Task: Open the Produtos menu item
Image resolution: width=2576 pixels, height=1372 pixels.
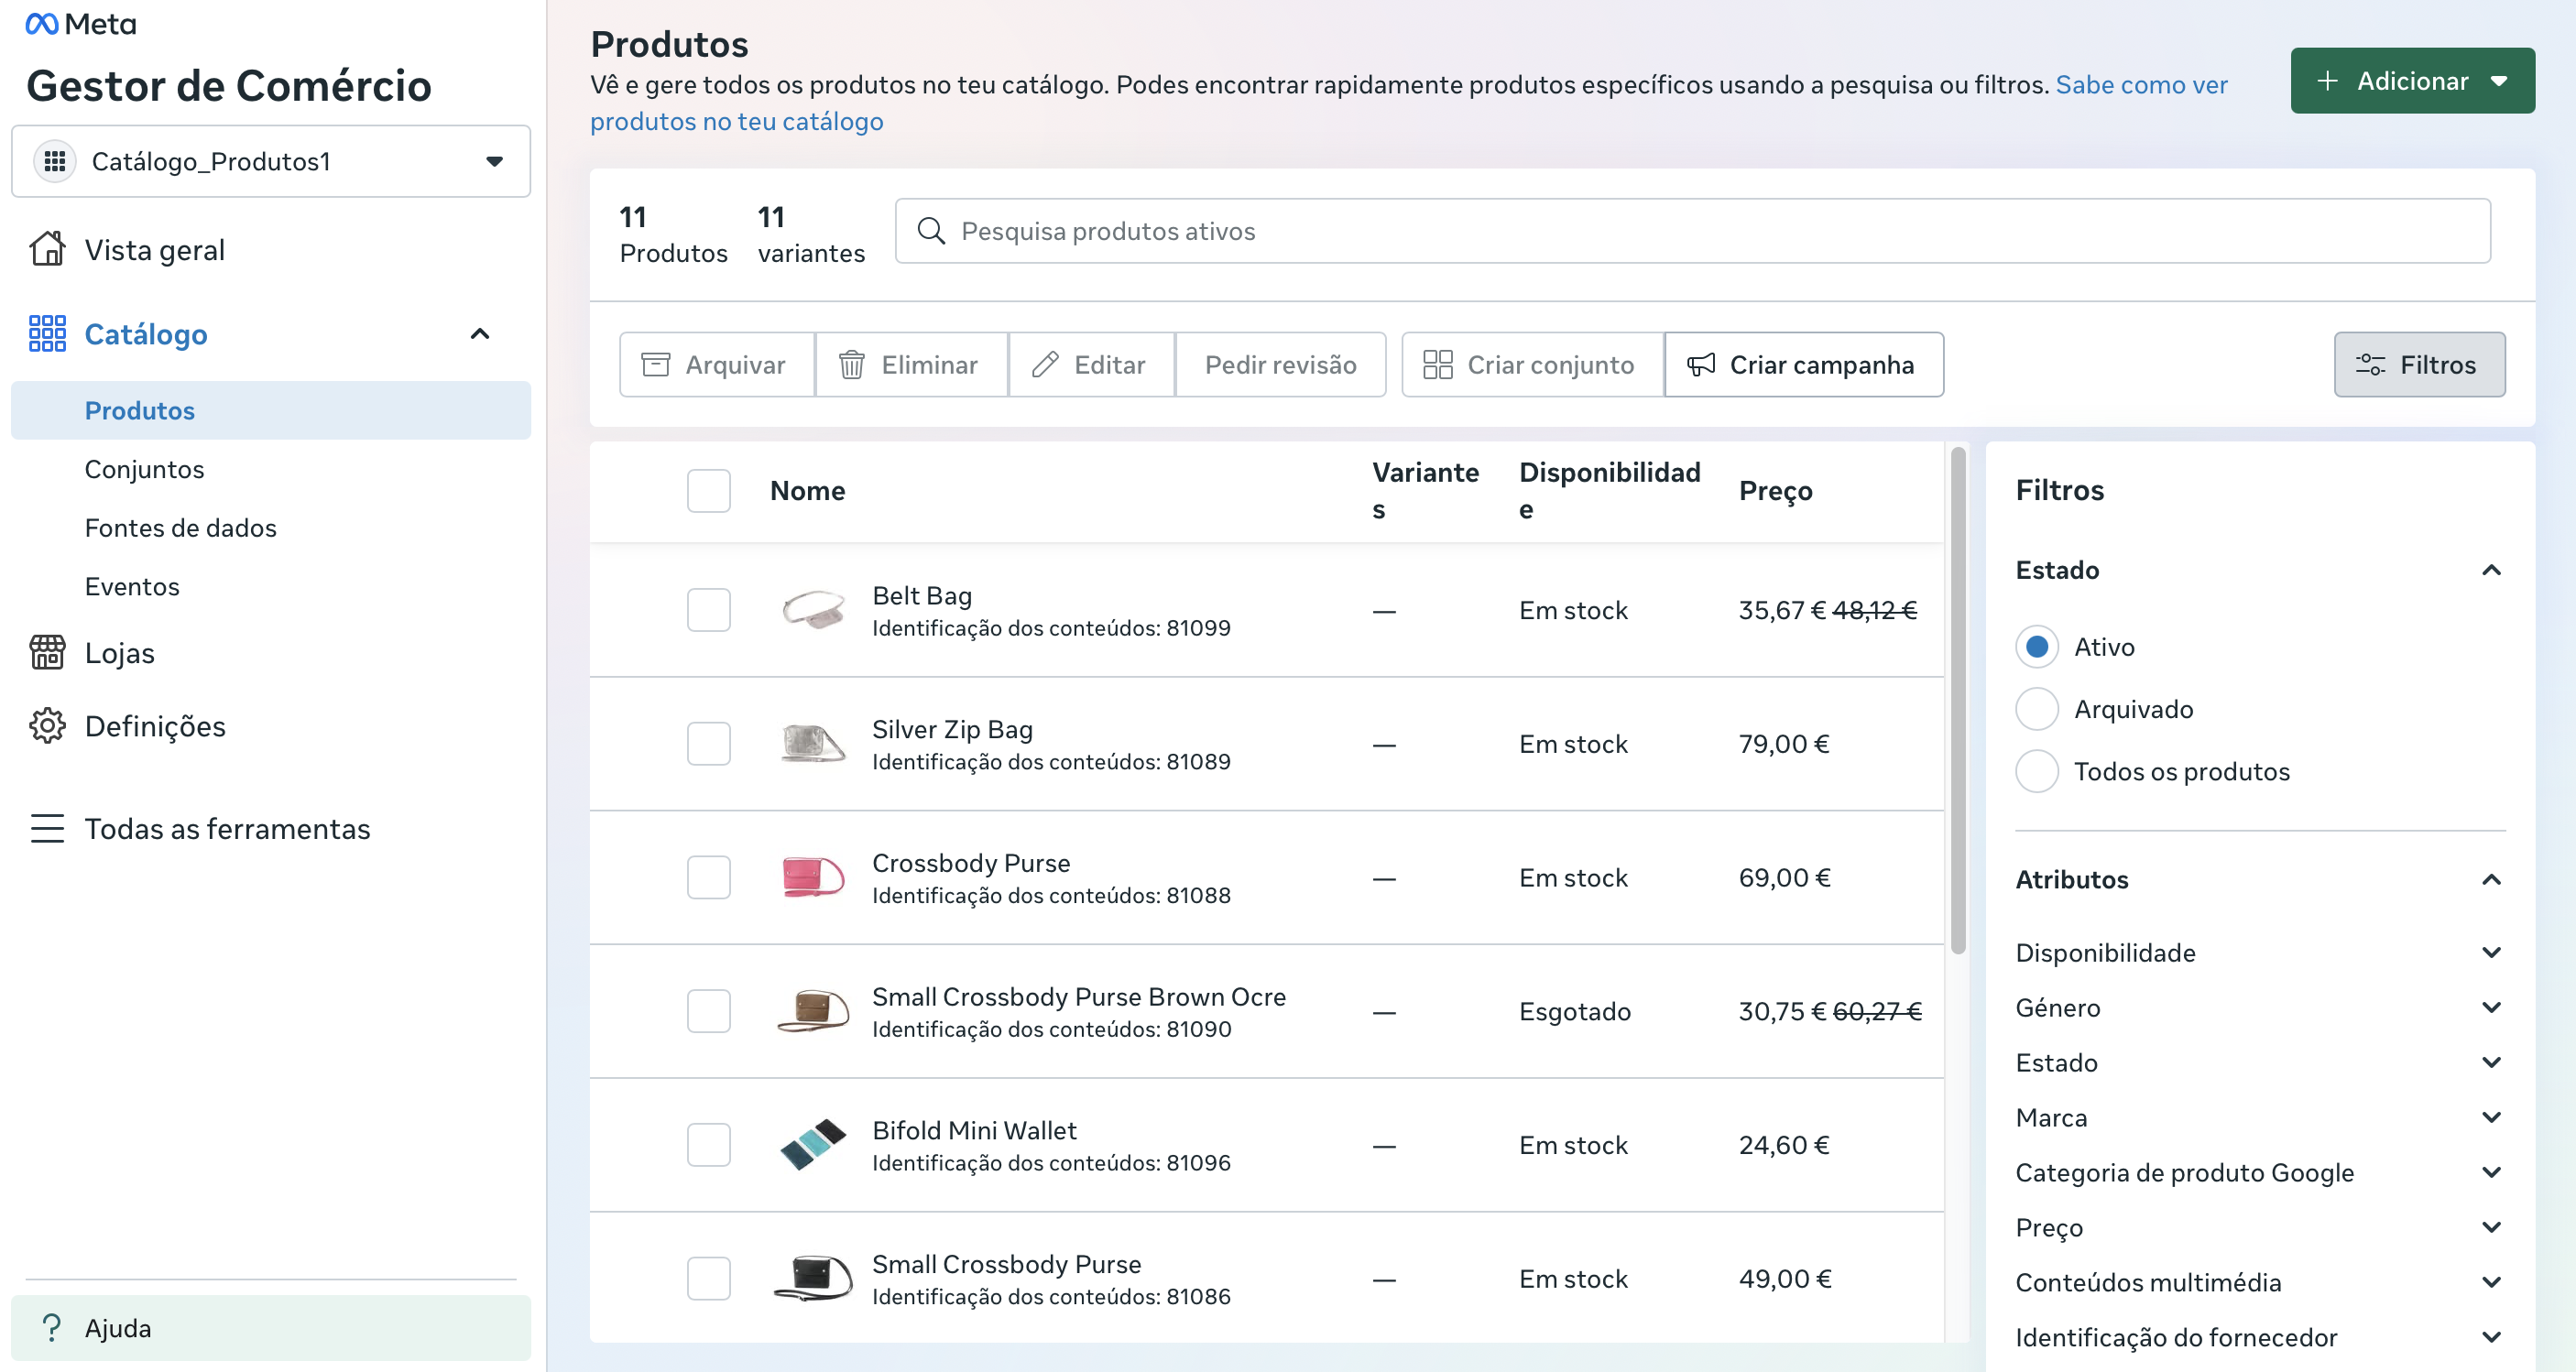Action: tap(271, 411)
